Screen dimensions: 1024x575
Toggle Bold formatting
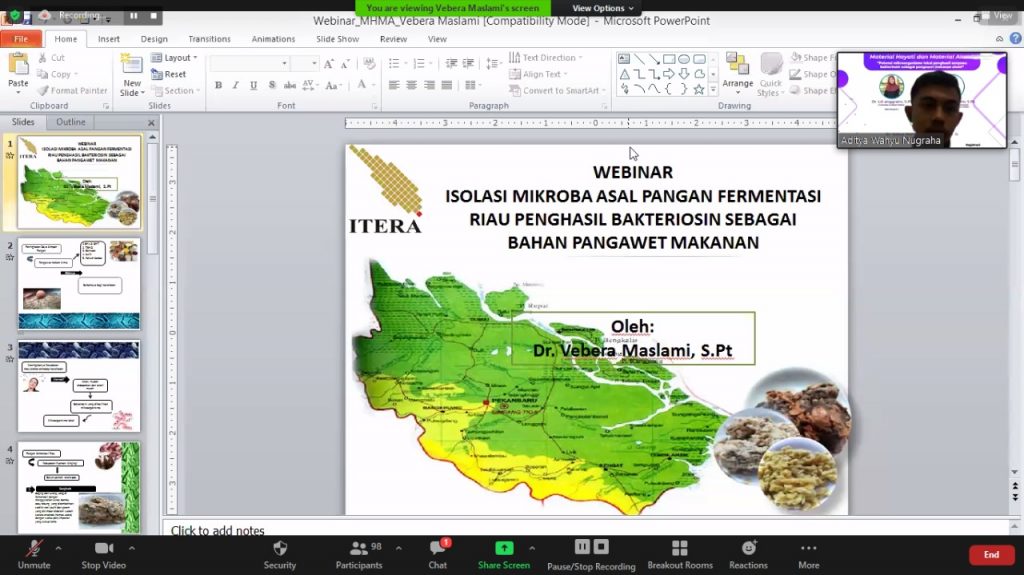[218, 85]
